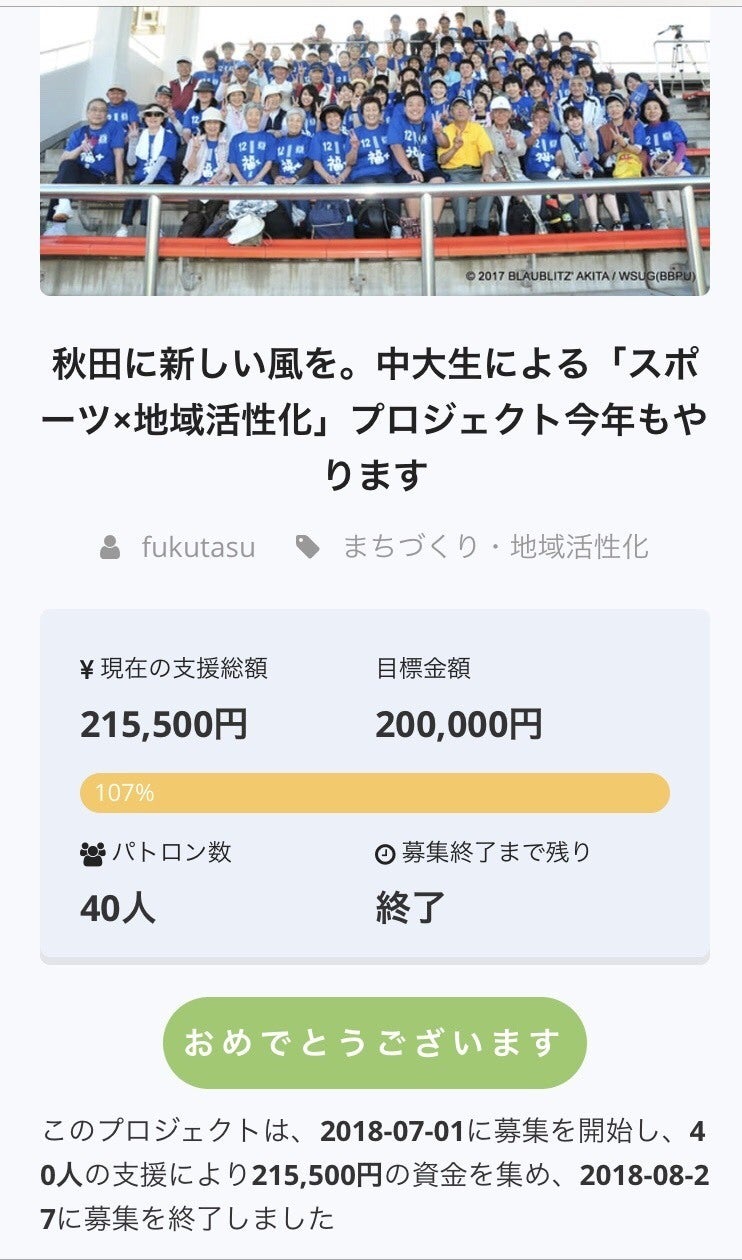Click the 募集終了まで残り label
The image size is (742, 1260).
496,853
